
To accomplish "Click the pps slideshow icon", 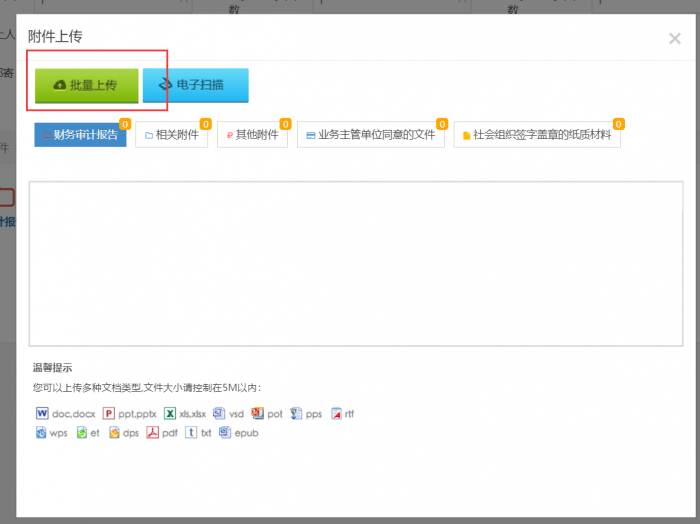I will pos(296,413).
